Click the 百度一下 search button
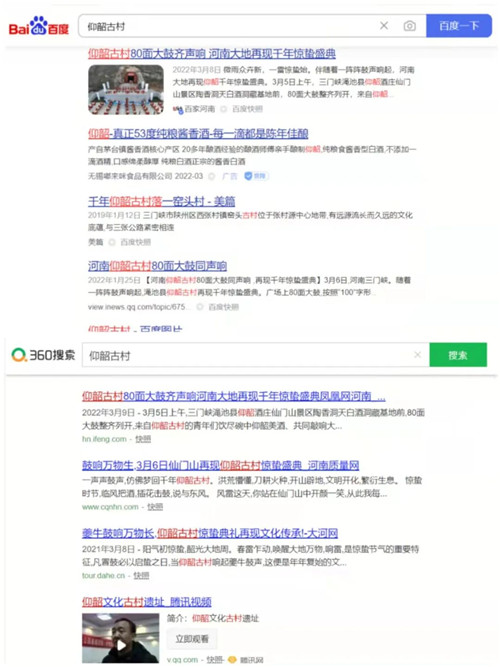 click(x=459, y=26)
